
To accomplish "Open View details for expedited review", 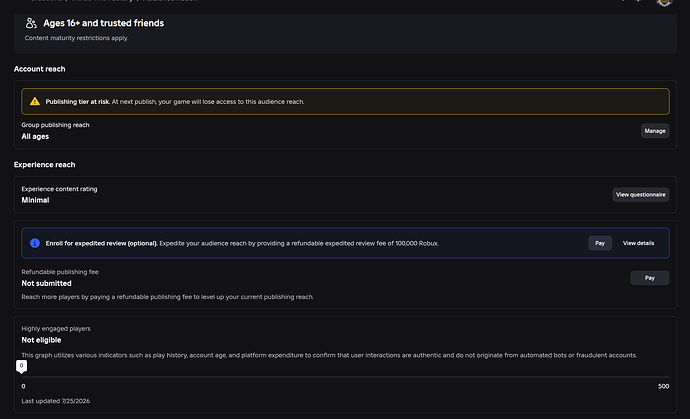I will click(638, 243).
